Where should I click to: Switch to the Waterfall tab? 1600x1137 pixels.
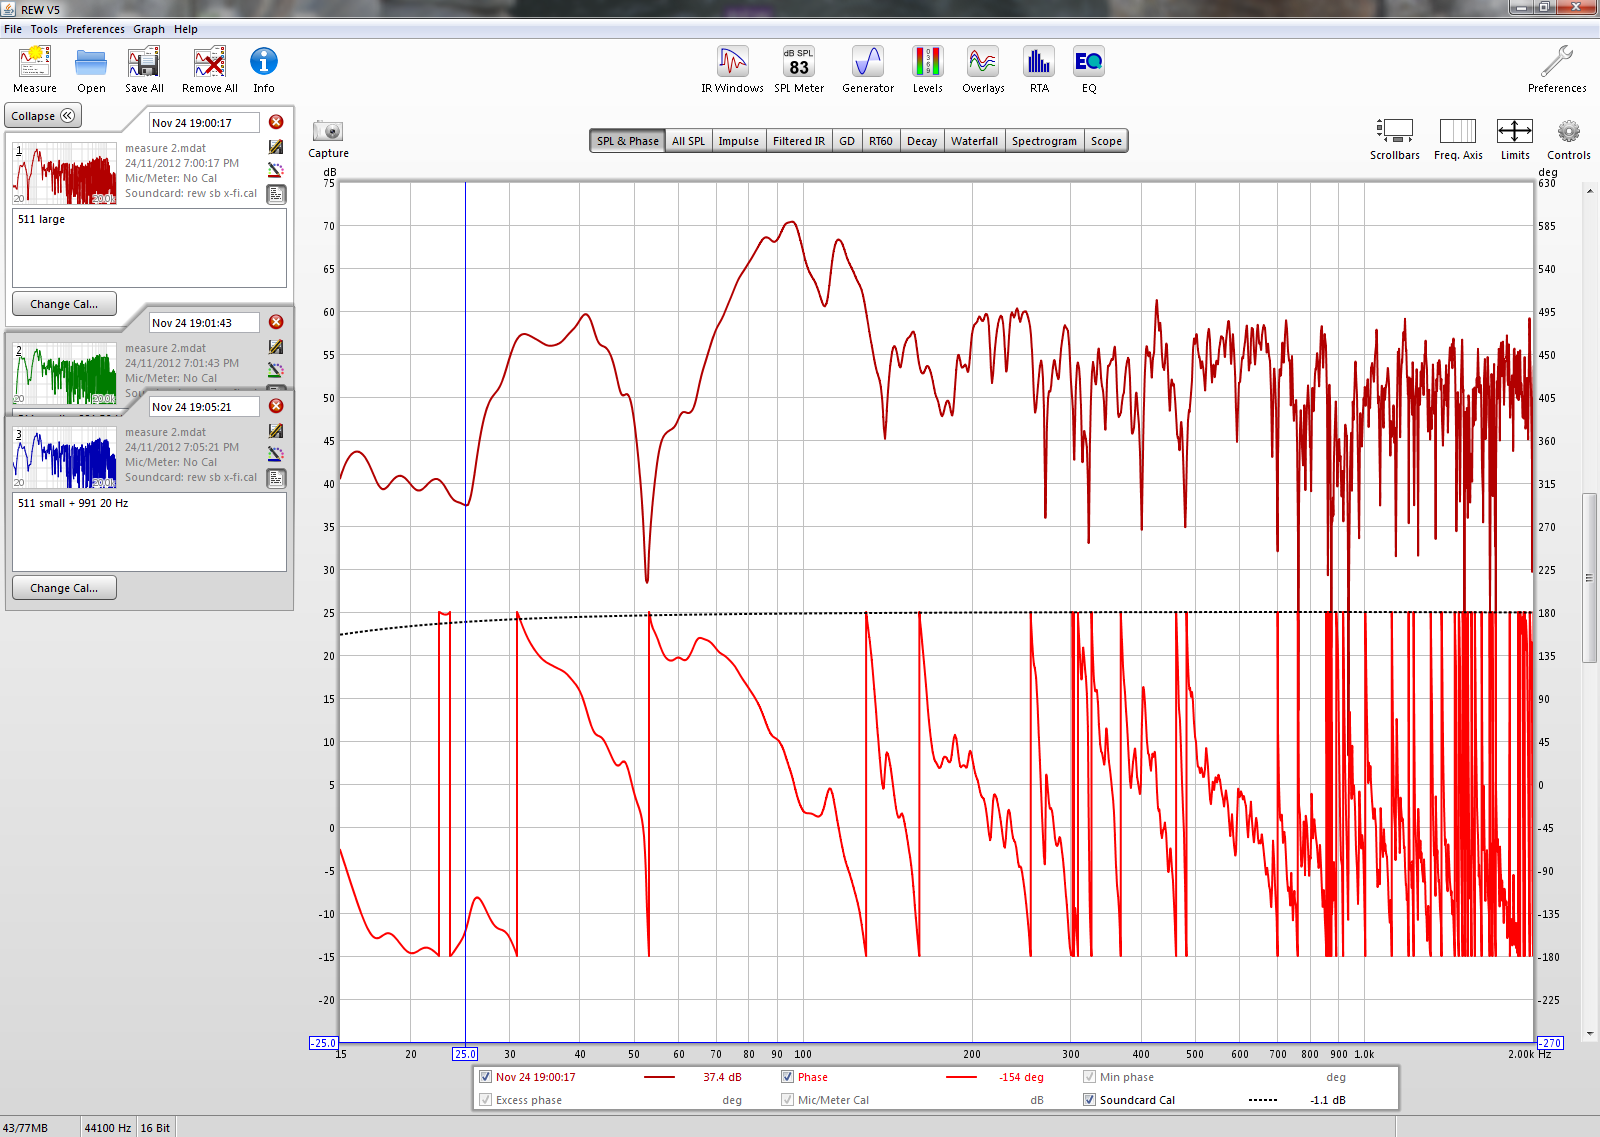(x=974, y=141)
